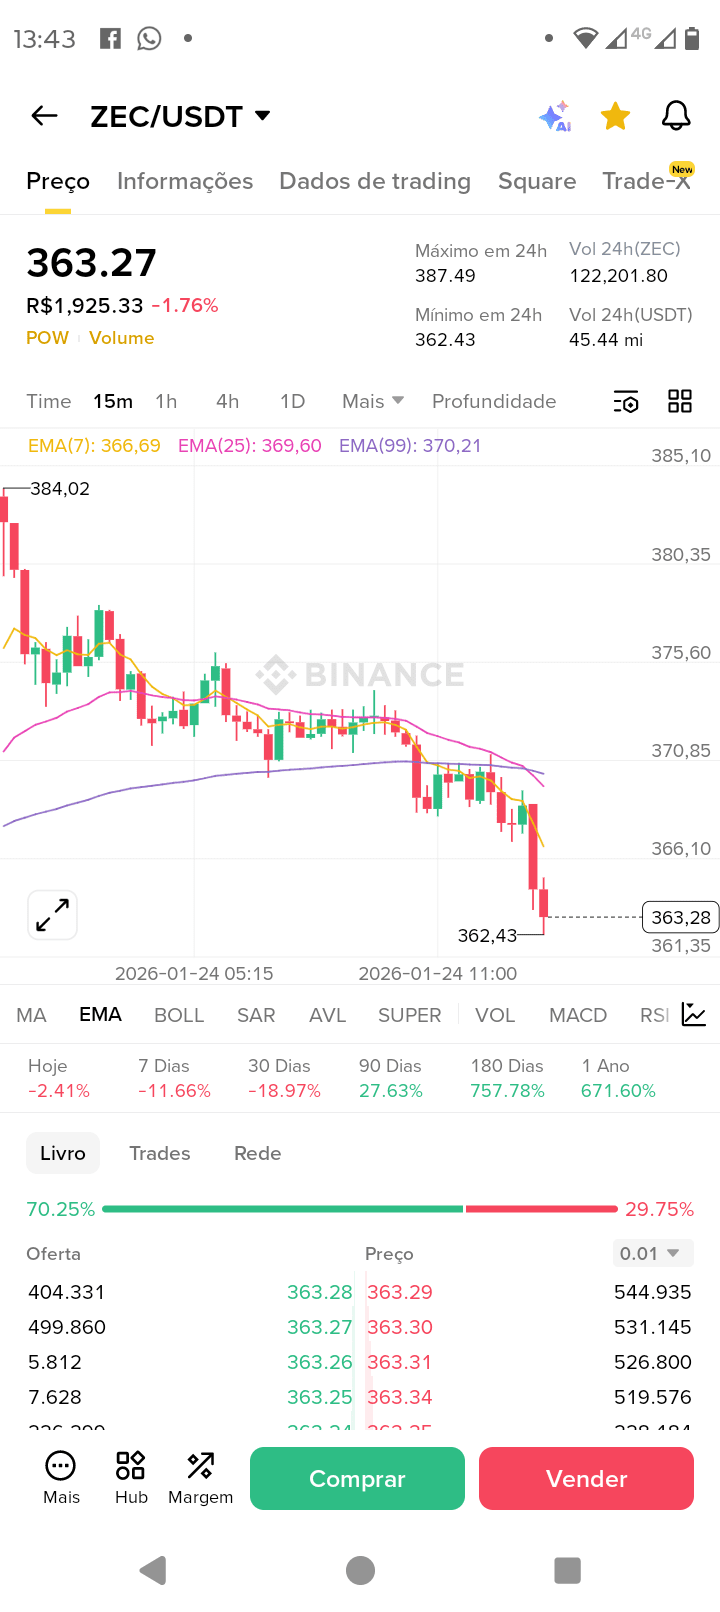720x1612 pixels.
Task: Open the Hub icon
Action: [131, 1477]
